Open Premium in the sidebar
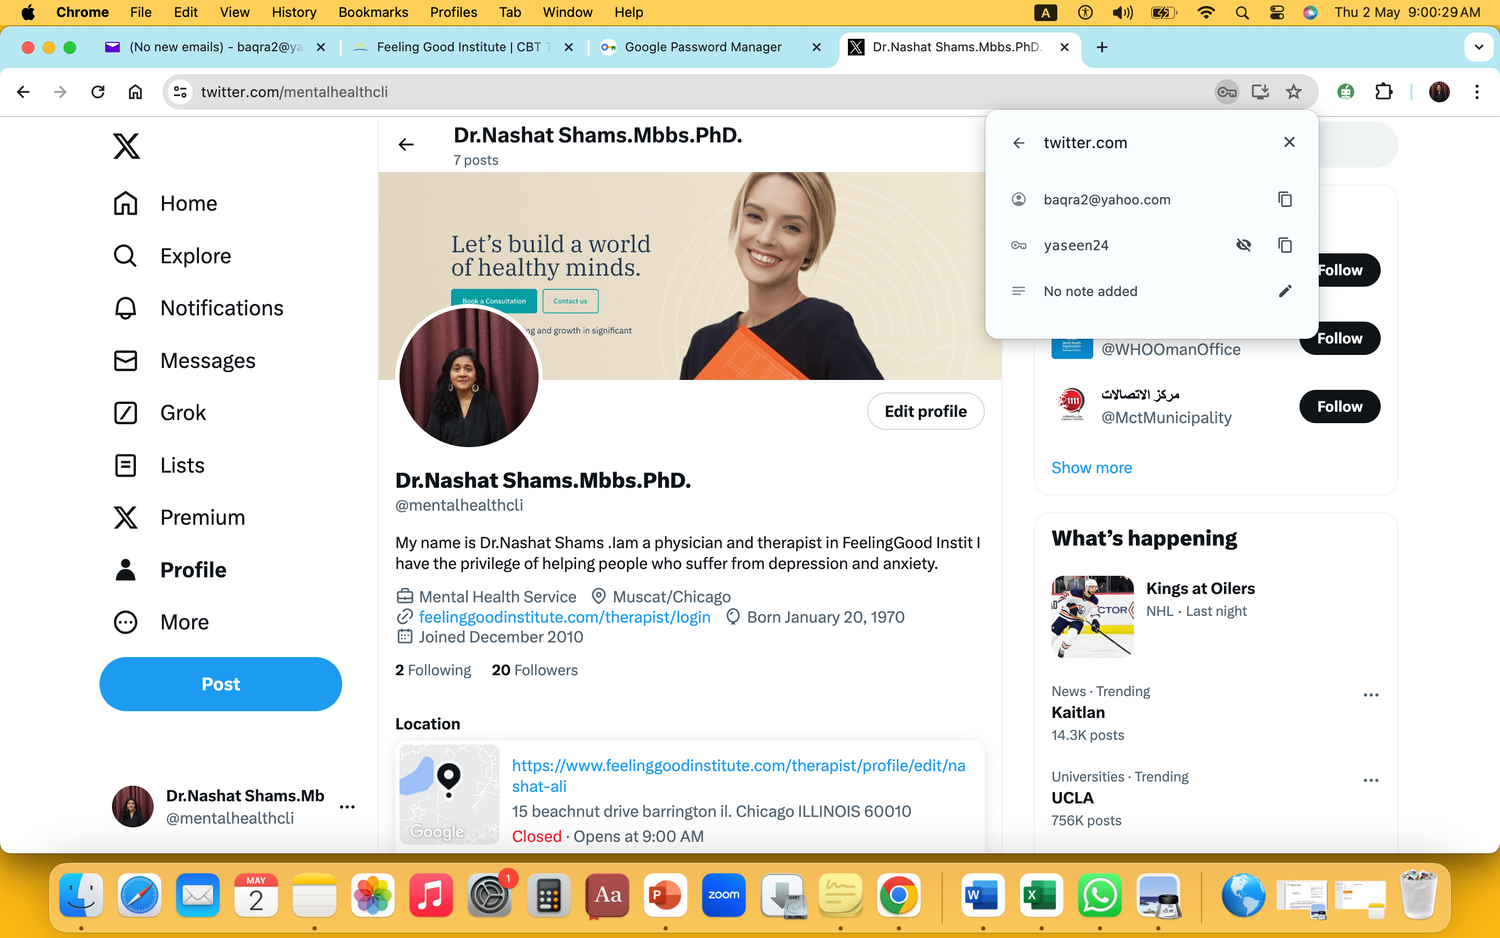 click(x=179, y=518)
